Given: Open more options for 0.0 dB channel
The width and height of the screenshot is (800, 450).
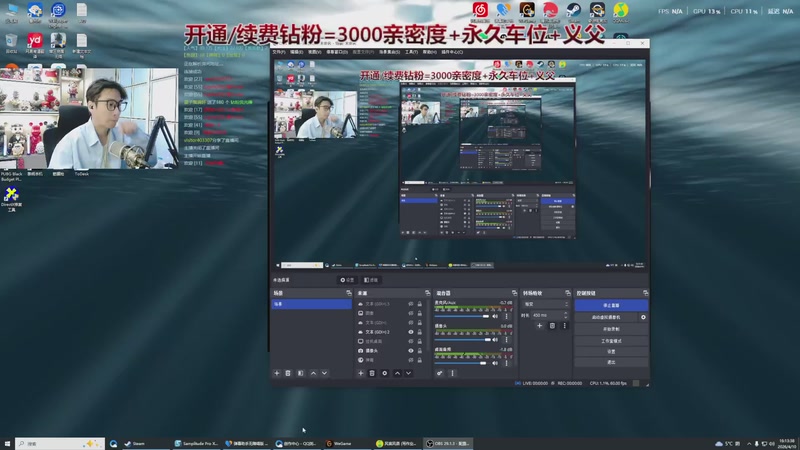Looking at the screenshot, I should [507, 339].
